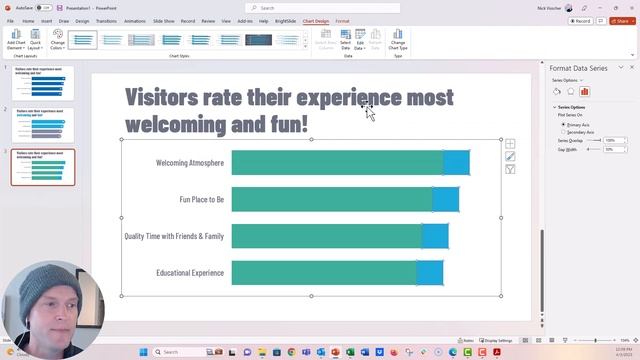Open the chart Format tab

(x=342, y=21)
